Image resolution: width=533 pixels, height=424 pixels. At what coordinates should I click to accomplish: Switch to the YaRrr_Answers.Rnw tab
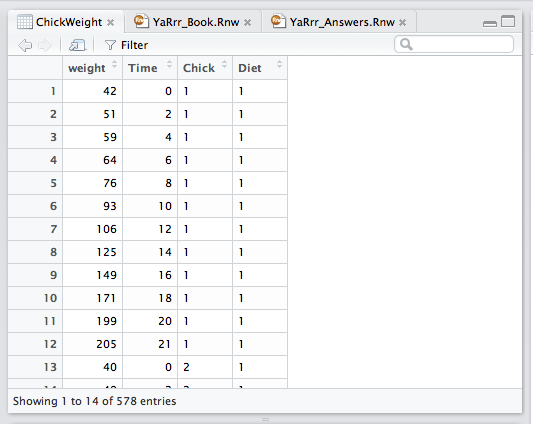point(339,22)
